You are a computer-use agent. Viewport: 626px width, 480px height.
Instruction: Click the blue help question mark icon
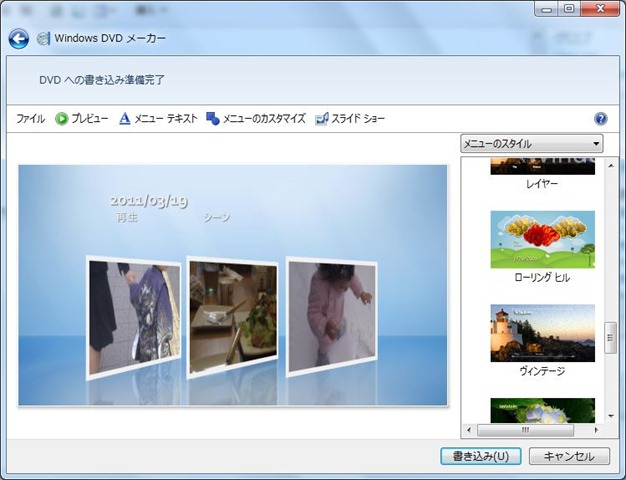(x=601, y=118)
